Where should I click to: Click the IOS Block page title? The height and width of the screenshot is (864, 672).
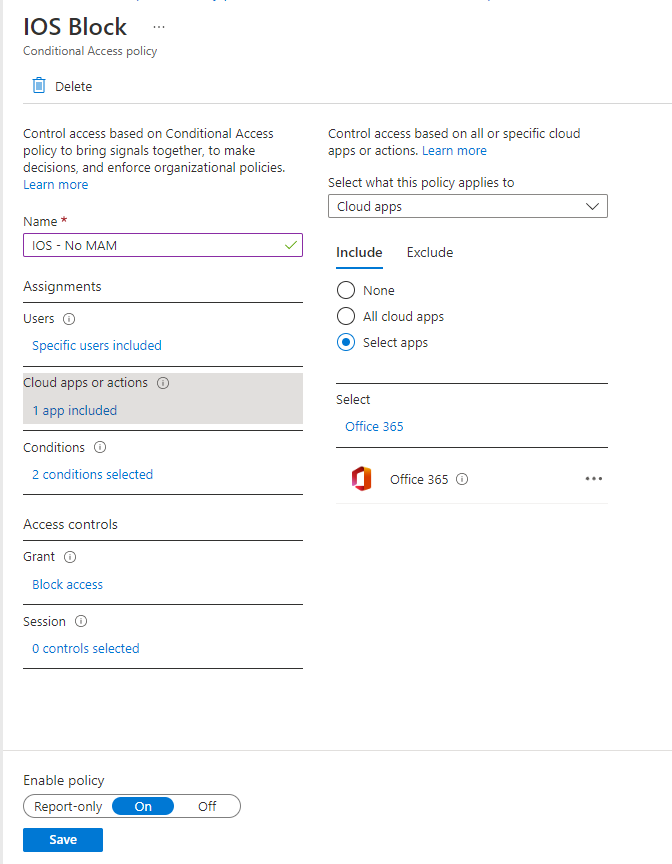pos(75,26)
